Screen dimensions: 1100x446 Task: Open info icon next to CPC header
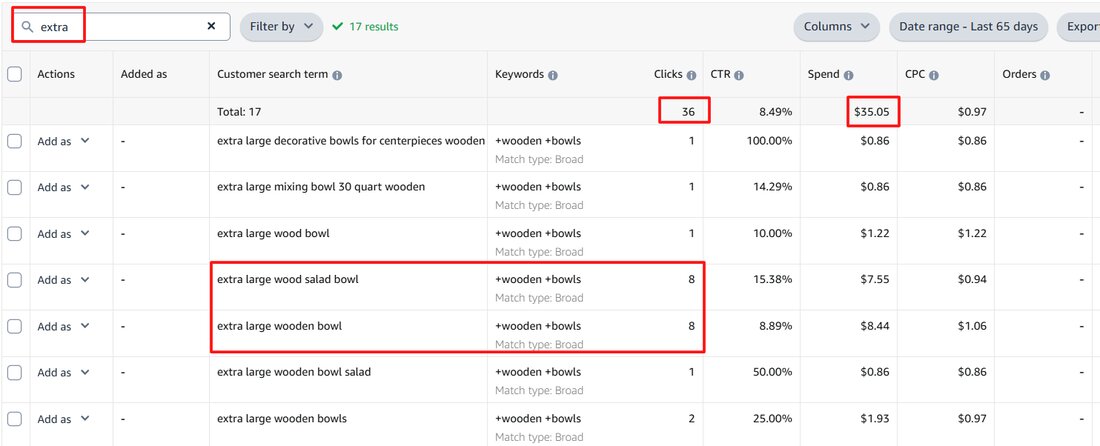(934, 75)
